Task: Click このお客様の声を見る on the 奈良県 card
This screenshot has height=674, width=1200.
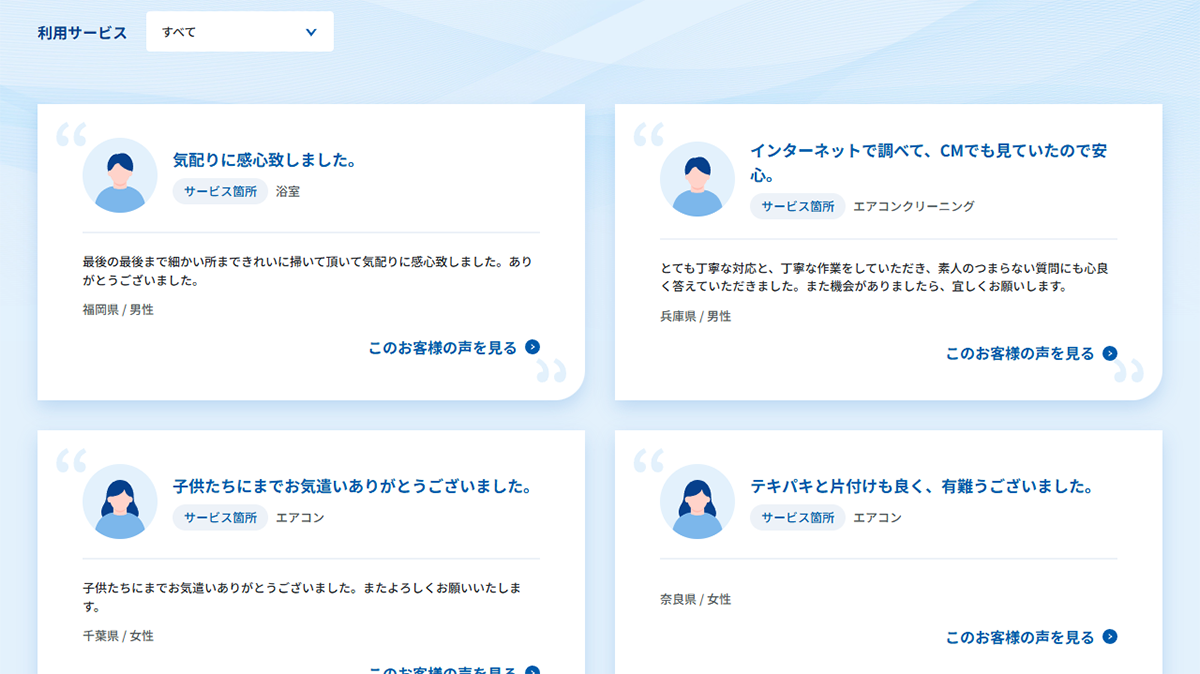Action: pos(1022,637)
